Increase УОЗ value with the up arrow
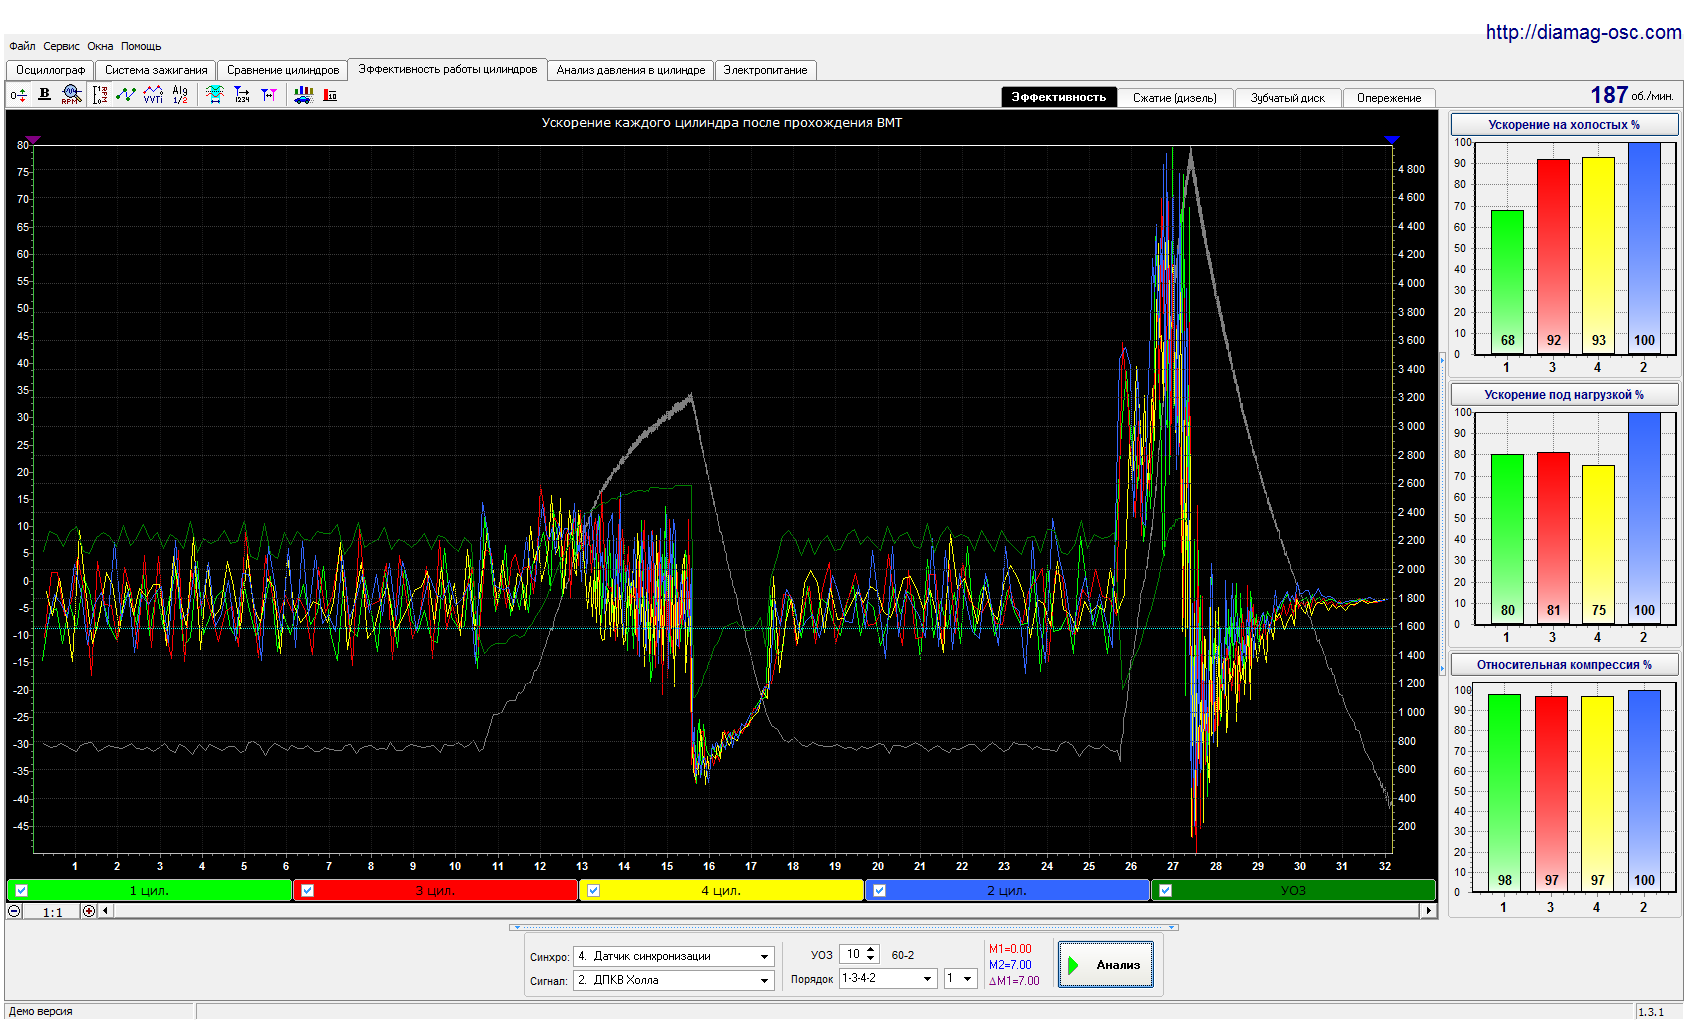Screen dimensions: 1696x1024 pyautogui.click(x=871, y=950)
